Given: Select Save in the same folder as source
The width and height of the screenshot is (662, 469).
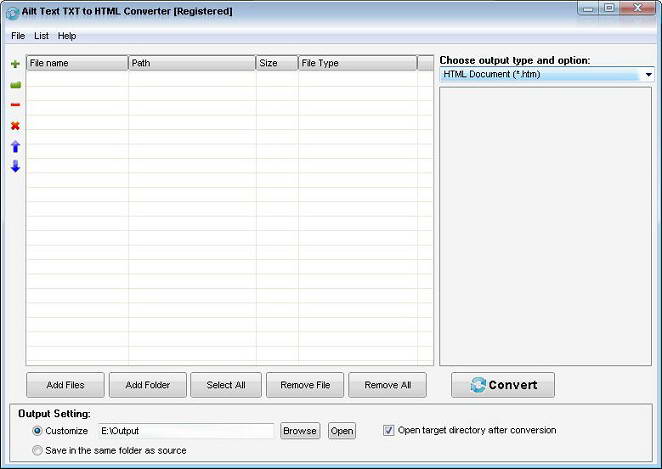Looking at the screenshot, I should pos(37,450).
